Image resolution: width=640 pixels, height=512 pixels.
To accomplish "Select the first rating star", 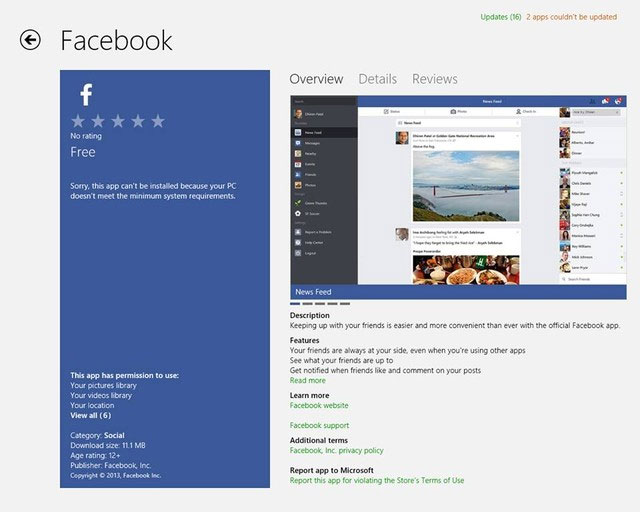I will (x=78, y=121).
